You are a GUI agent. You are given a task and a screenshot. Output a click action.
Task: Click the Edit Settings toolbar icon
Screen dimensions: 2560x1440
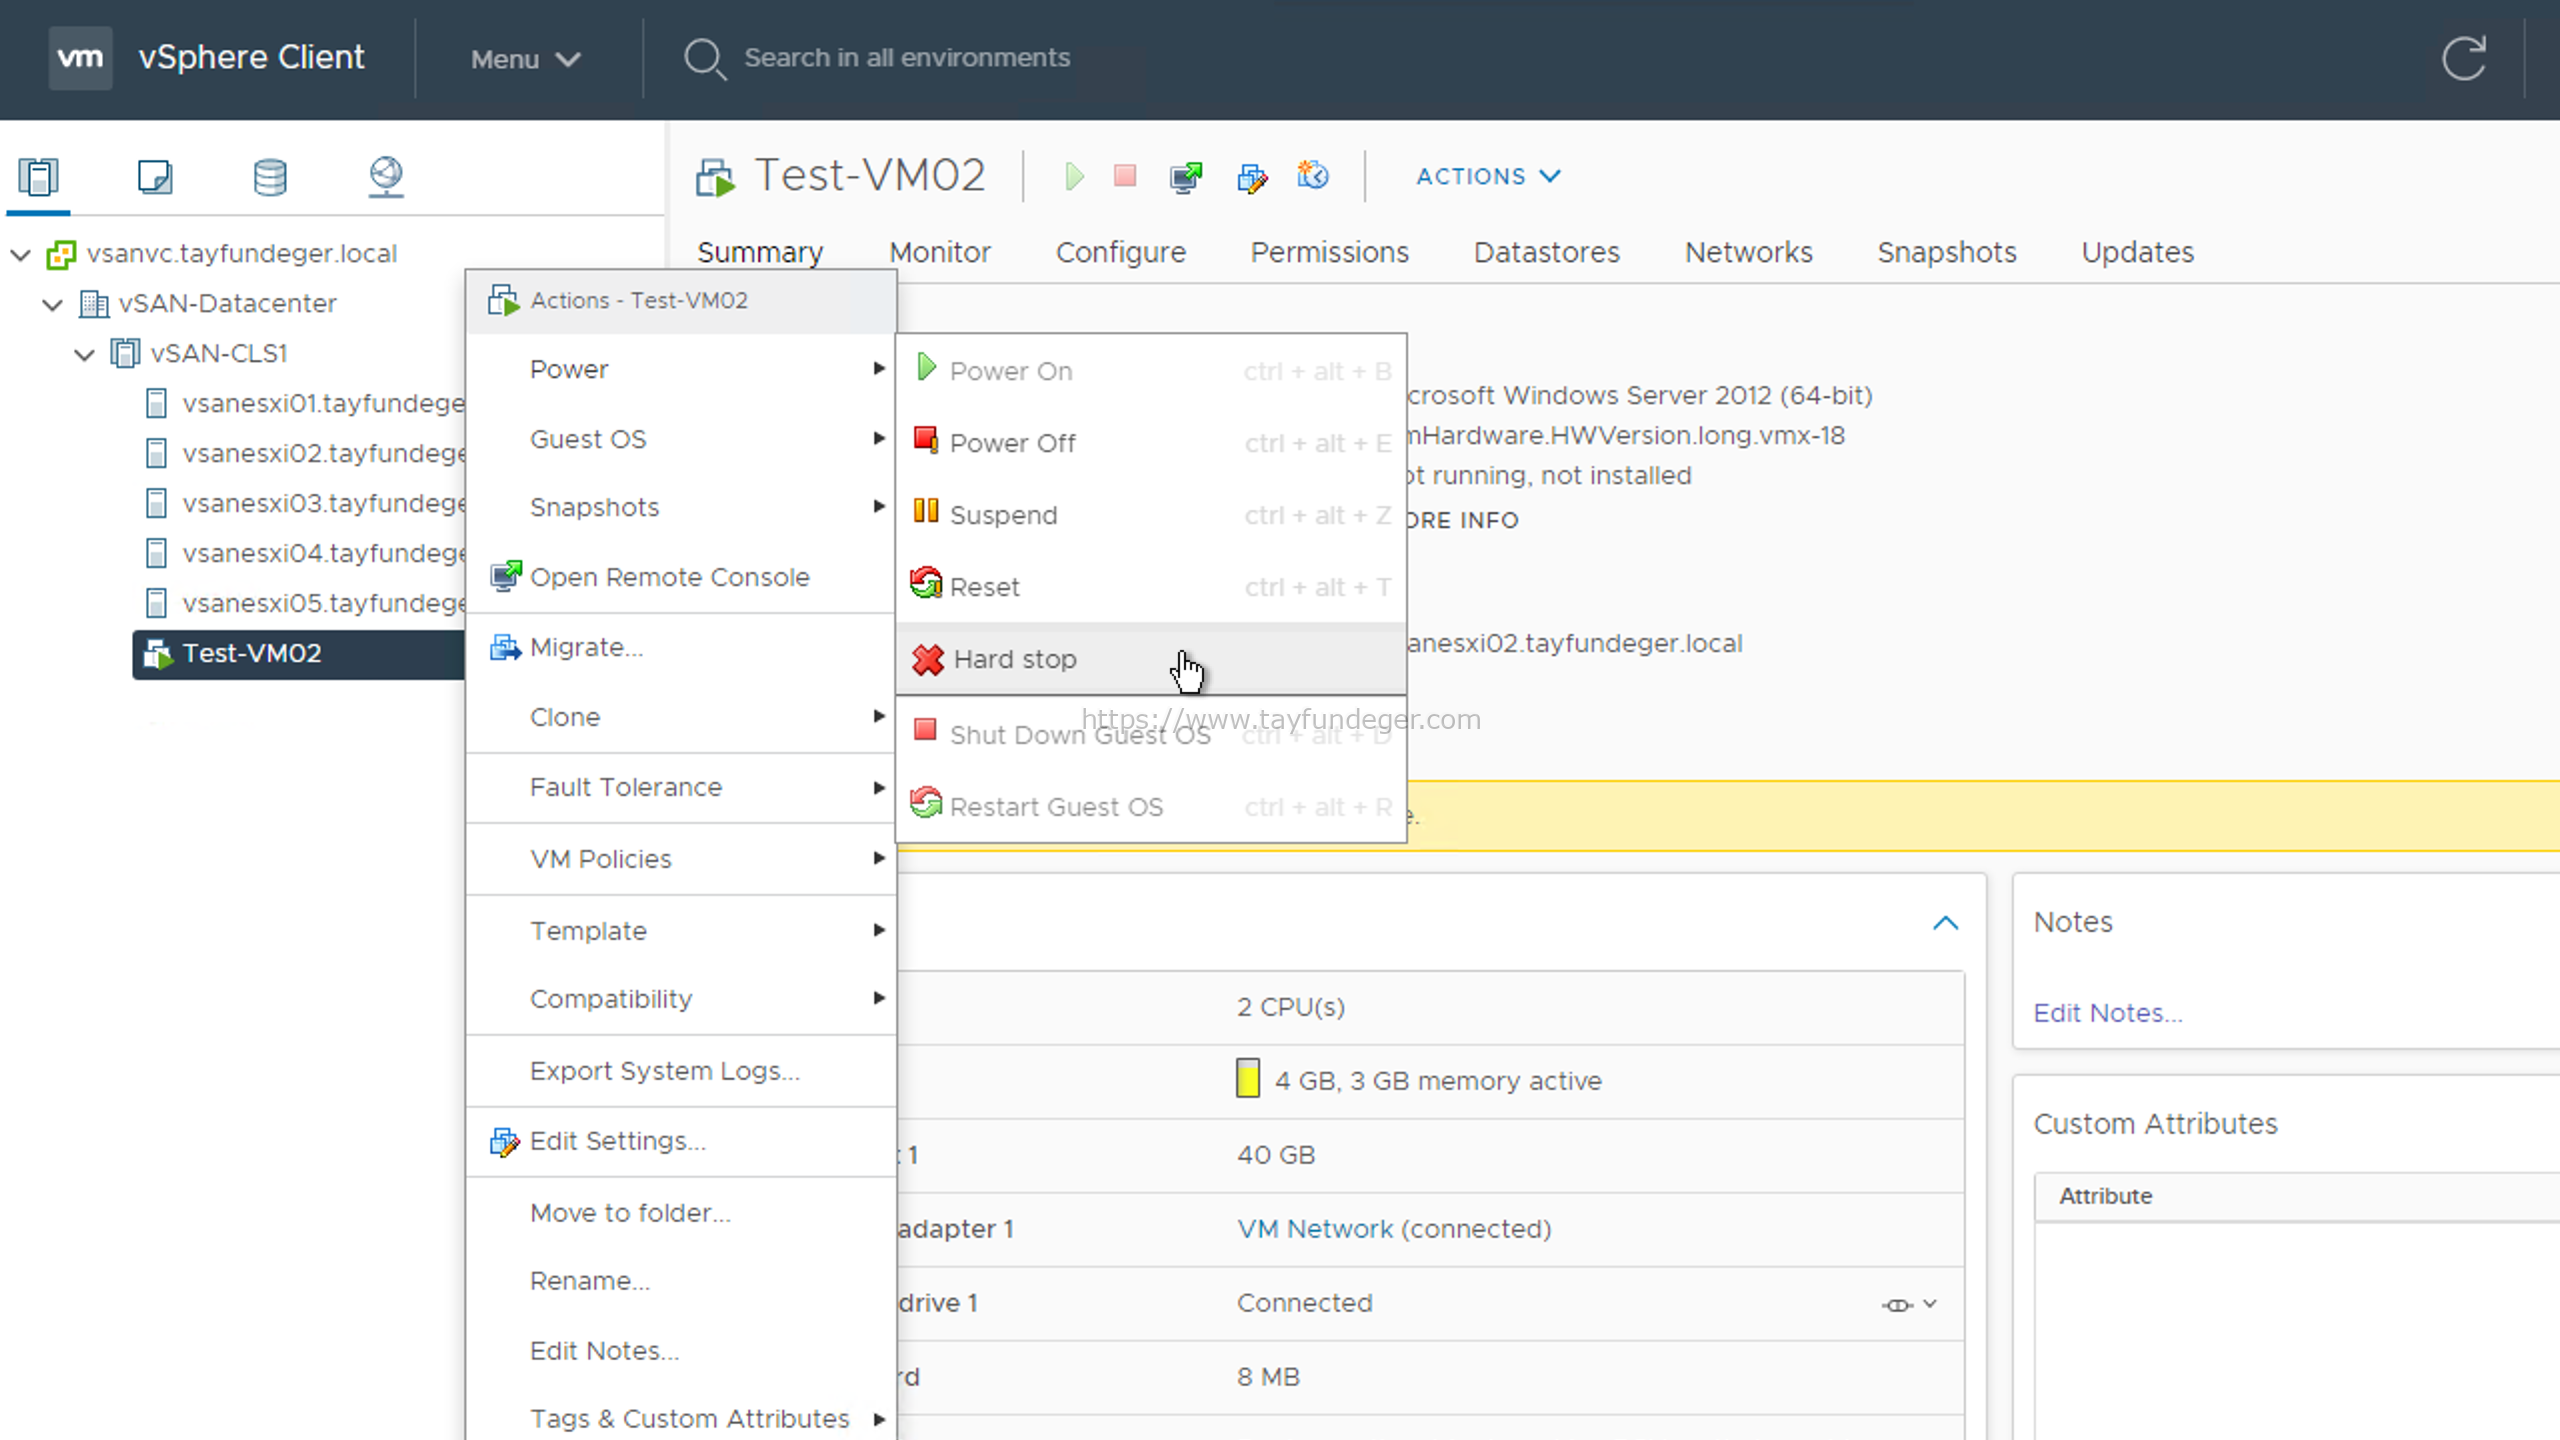click(1252, 177)
